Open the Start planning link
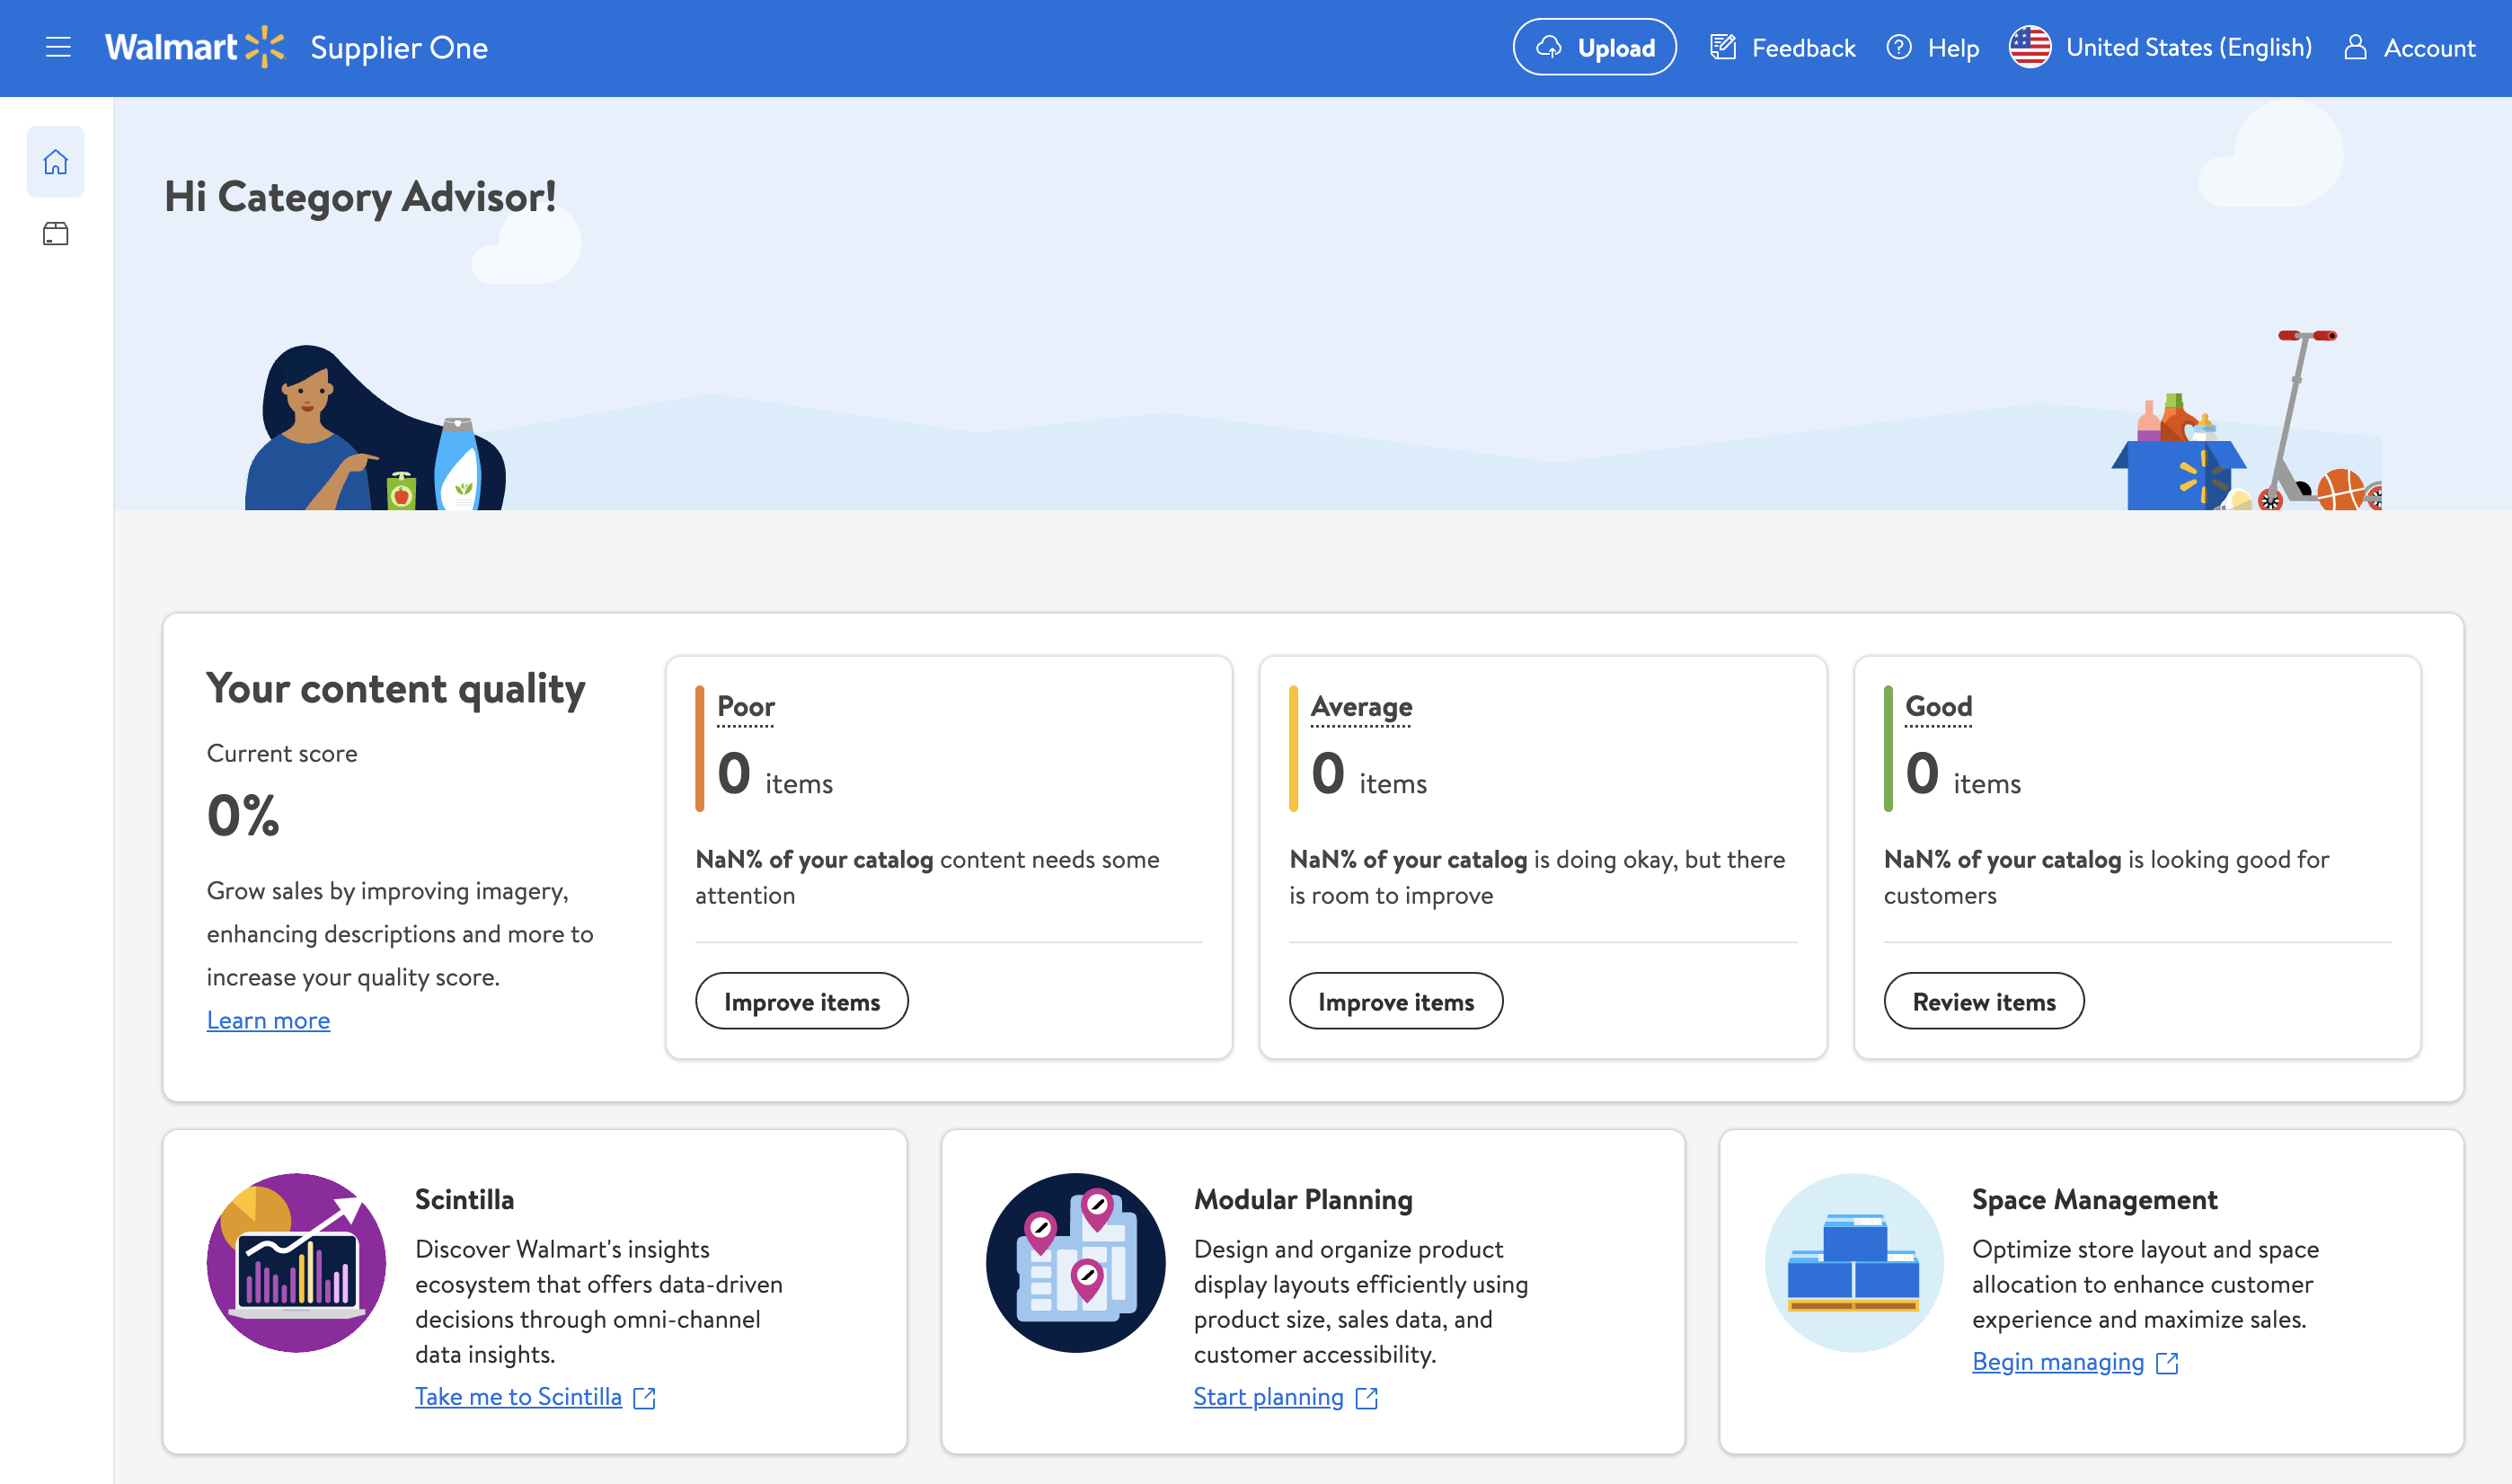The width and height of the screenshot is (2512, 1484). [x=1285, y=1397]
